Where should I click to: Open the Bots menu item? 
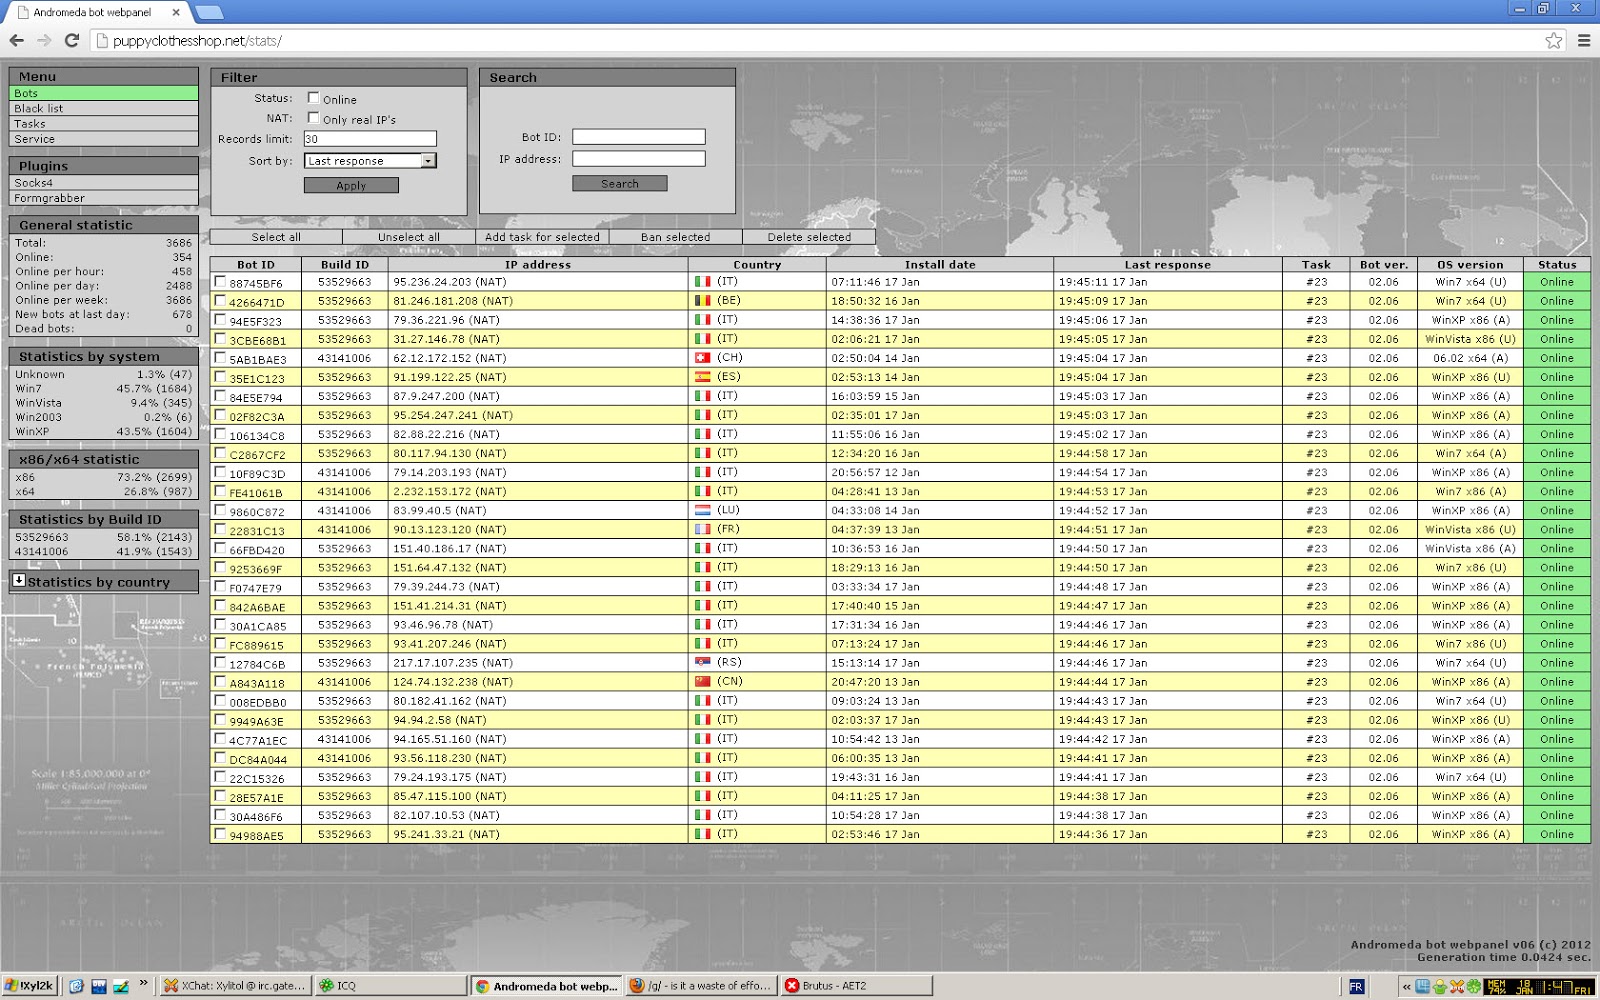pyautogui.click(x=104, y=93)
